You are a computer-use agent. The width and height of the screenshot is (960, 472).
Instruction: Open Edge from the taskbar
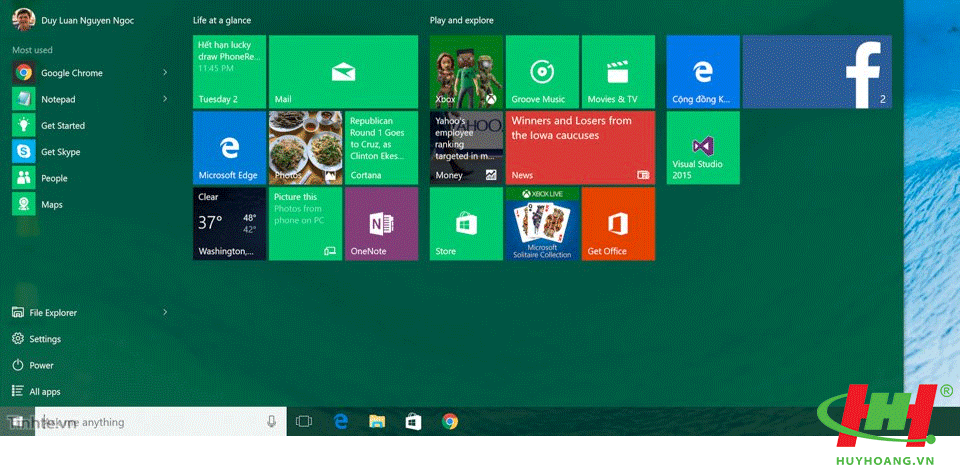pyautogui.click(x=340, y=421)
